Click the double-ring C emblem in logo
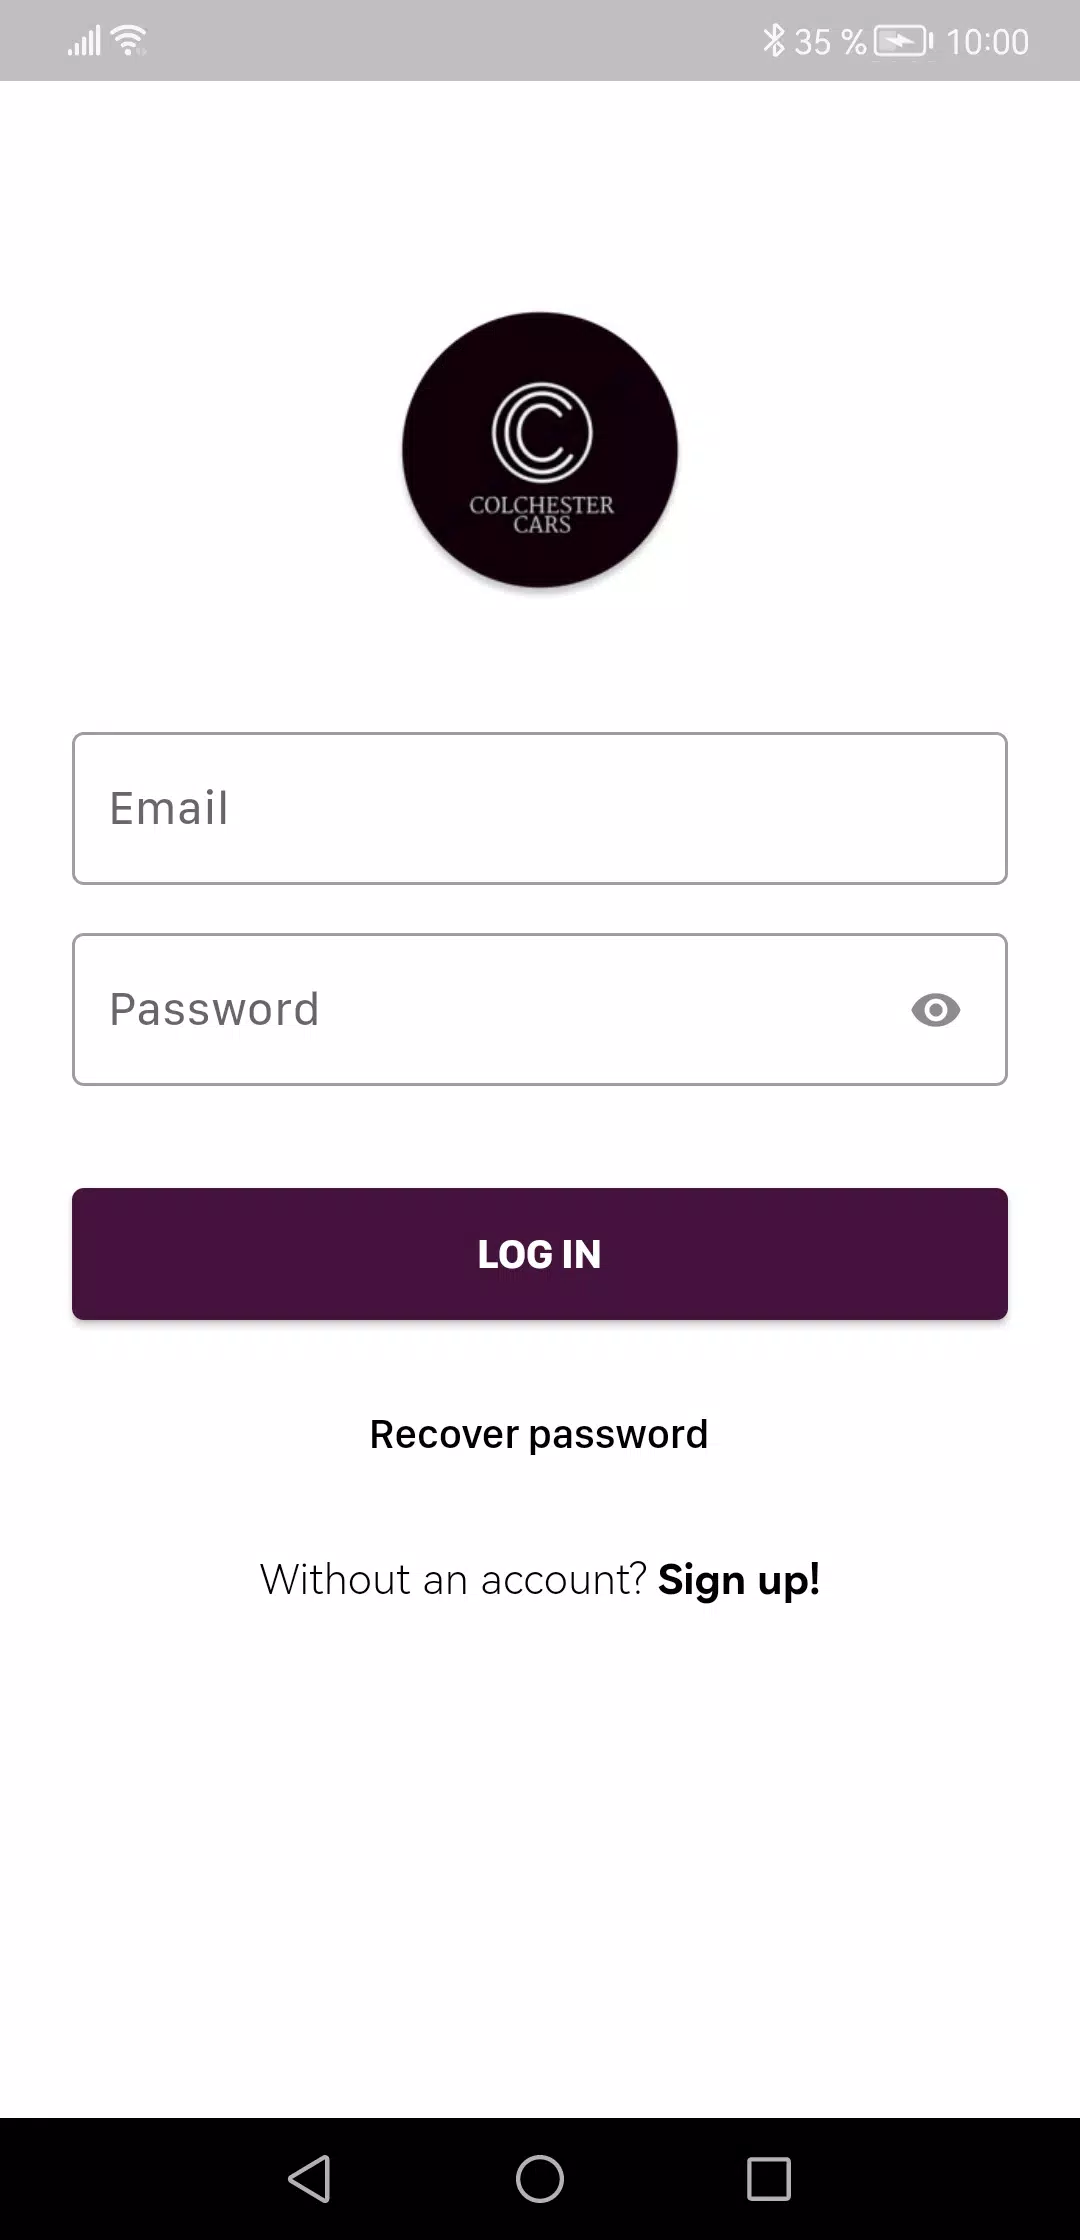 542,432
